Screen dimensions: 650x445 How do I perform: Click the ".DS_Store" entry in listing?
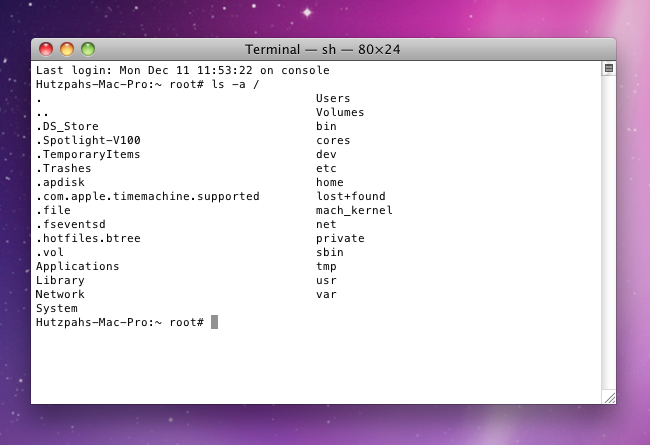pyautogui.click(x=67, y=126)
